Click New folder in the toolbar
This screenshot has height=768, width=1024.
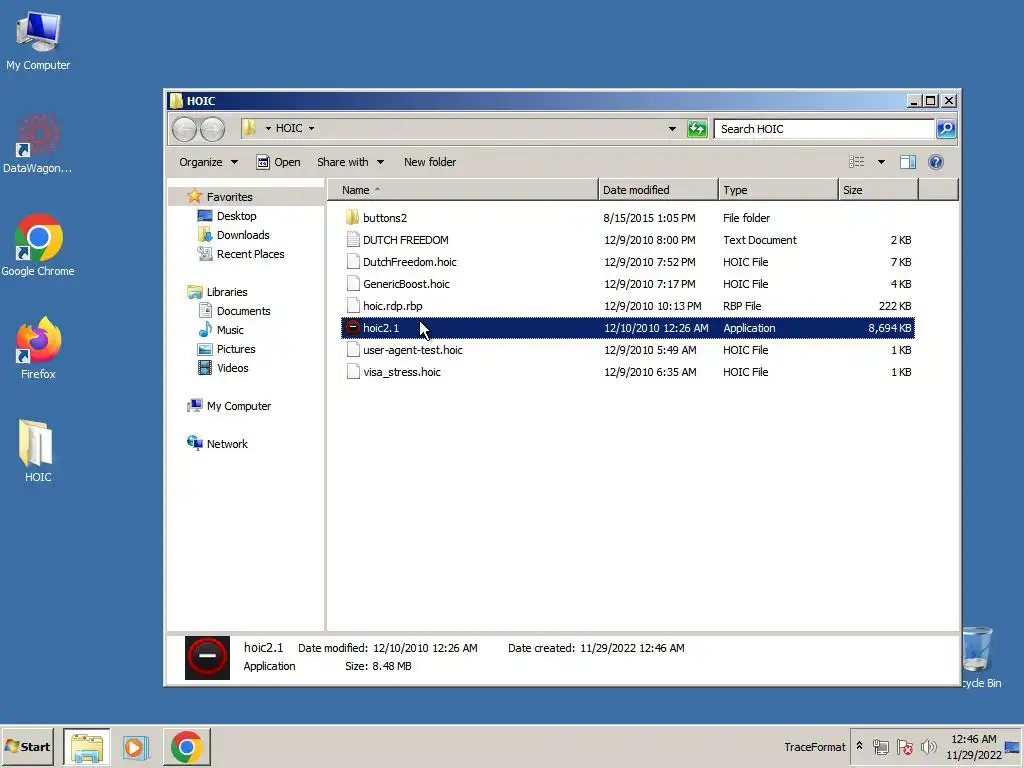pyautogui.click(x=430, y=162)
